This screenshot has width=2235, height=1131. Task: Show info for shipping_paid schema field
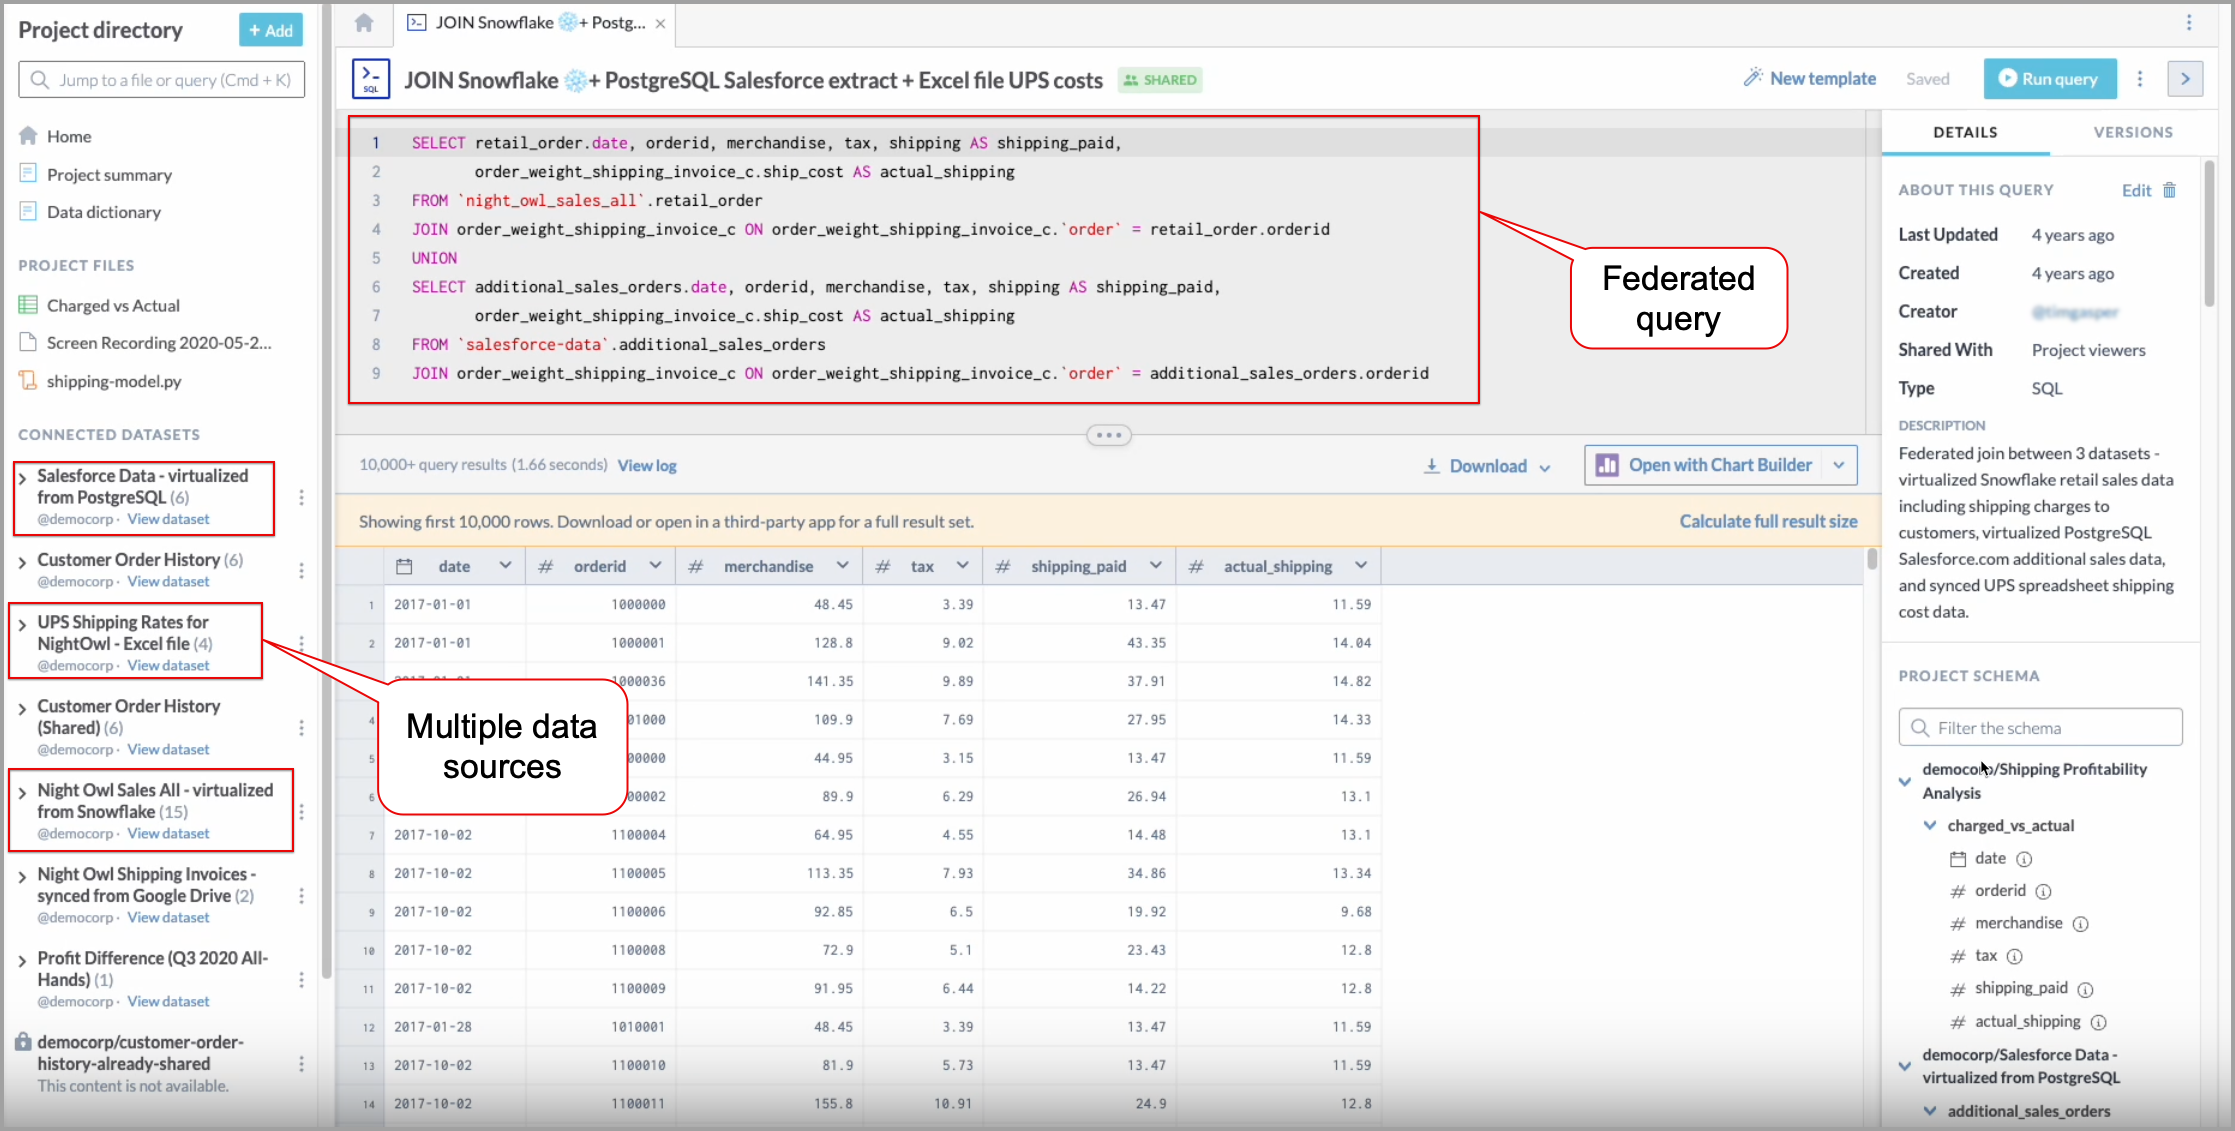2085,989
